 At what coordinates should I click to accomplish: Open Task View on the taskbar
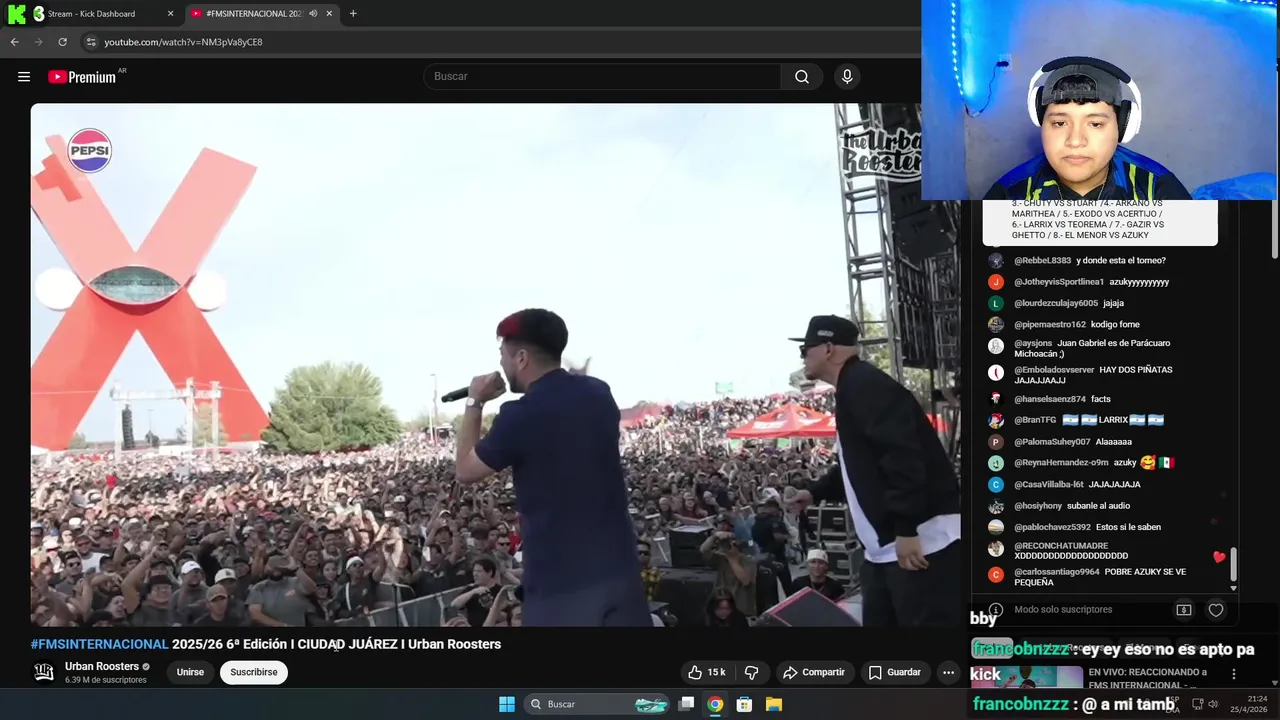686,704
